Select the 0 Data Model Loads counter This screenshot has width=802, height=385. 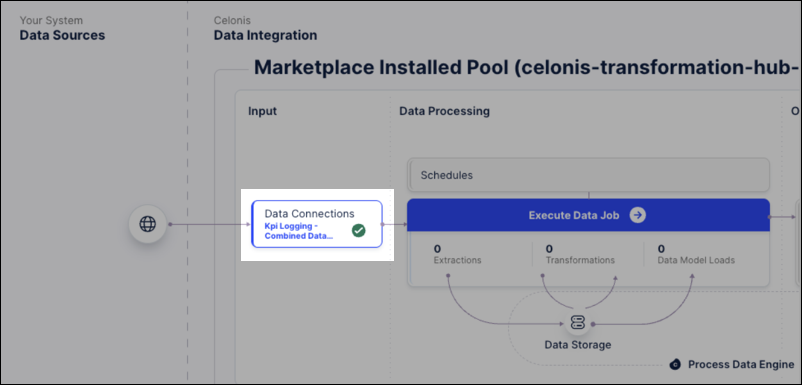696,255
